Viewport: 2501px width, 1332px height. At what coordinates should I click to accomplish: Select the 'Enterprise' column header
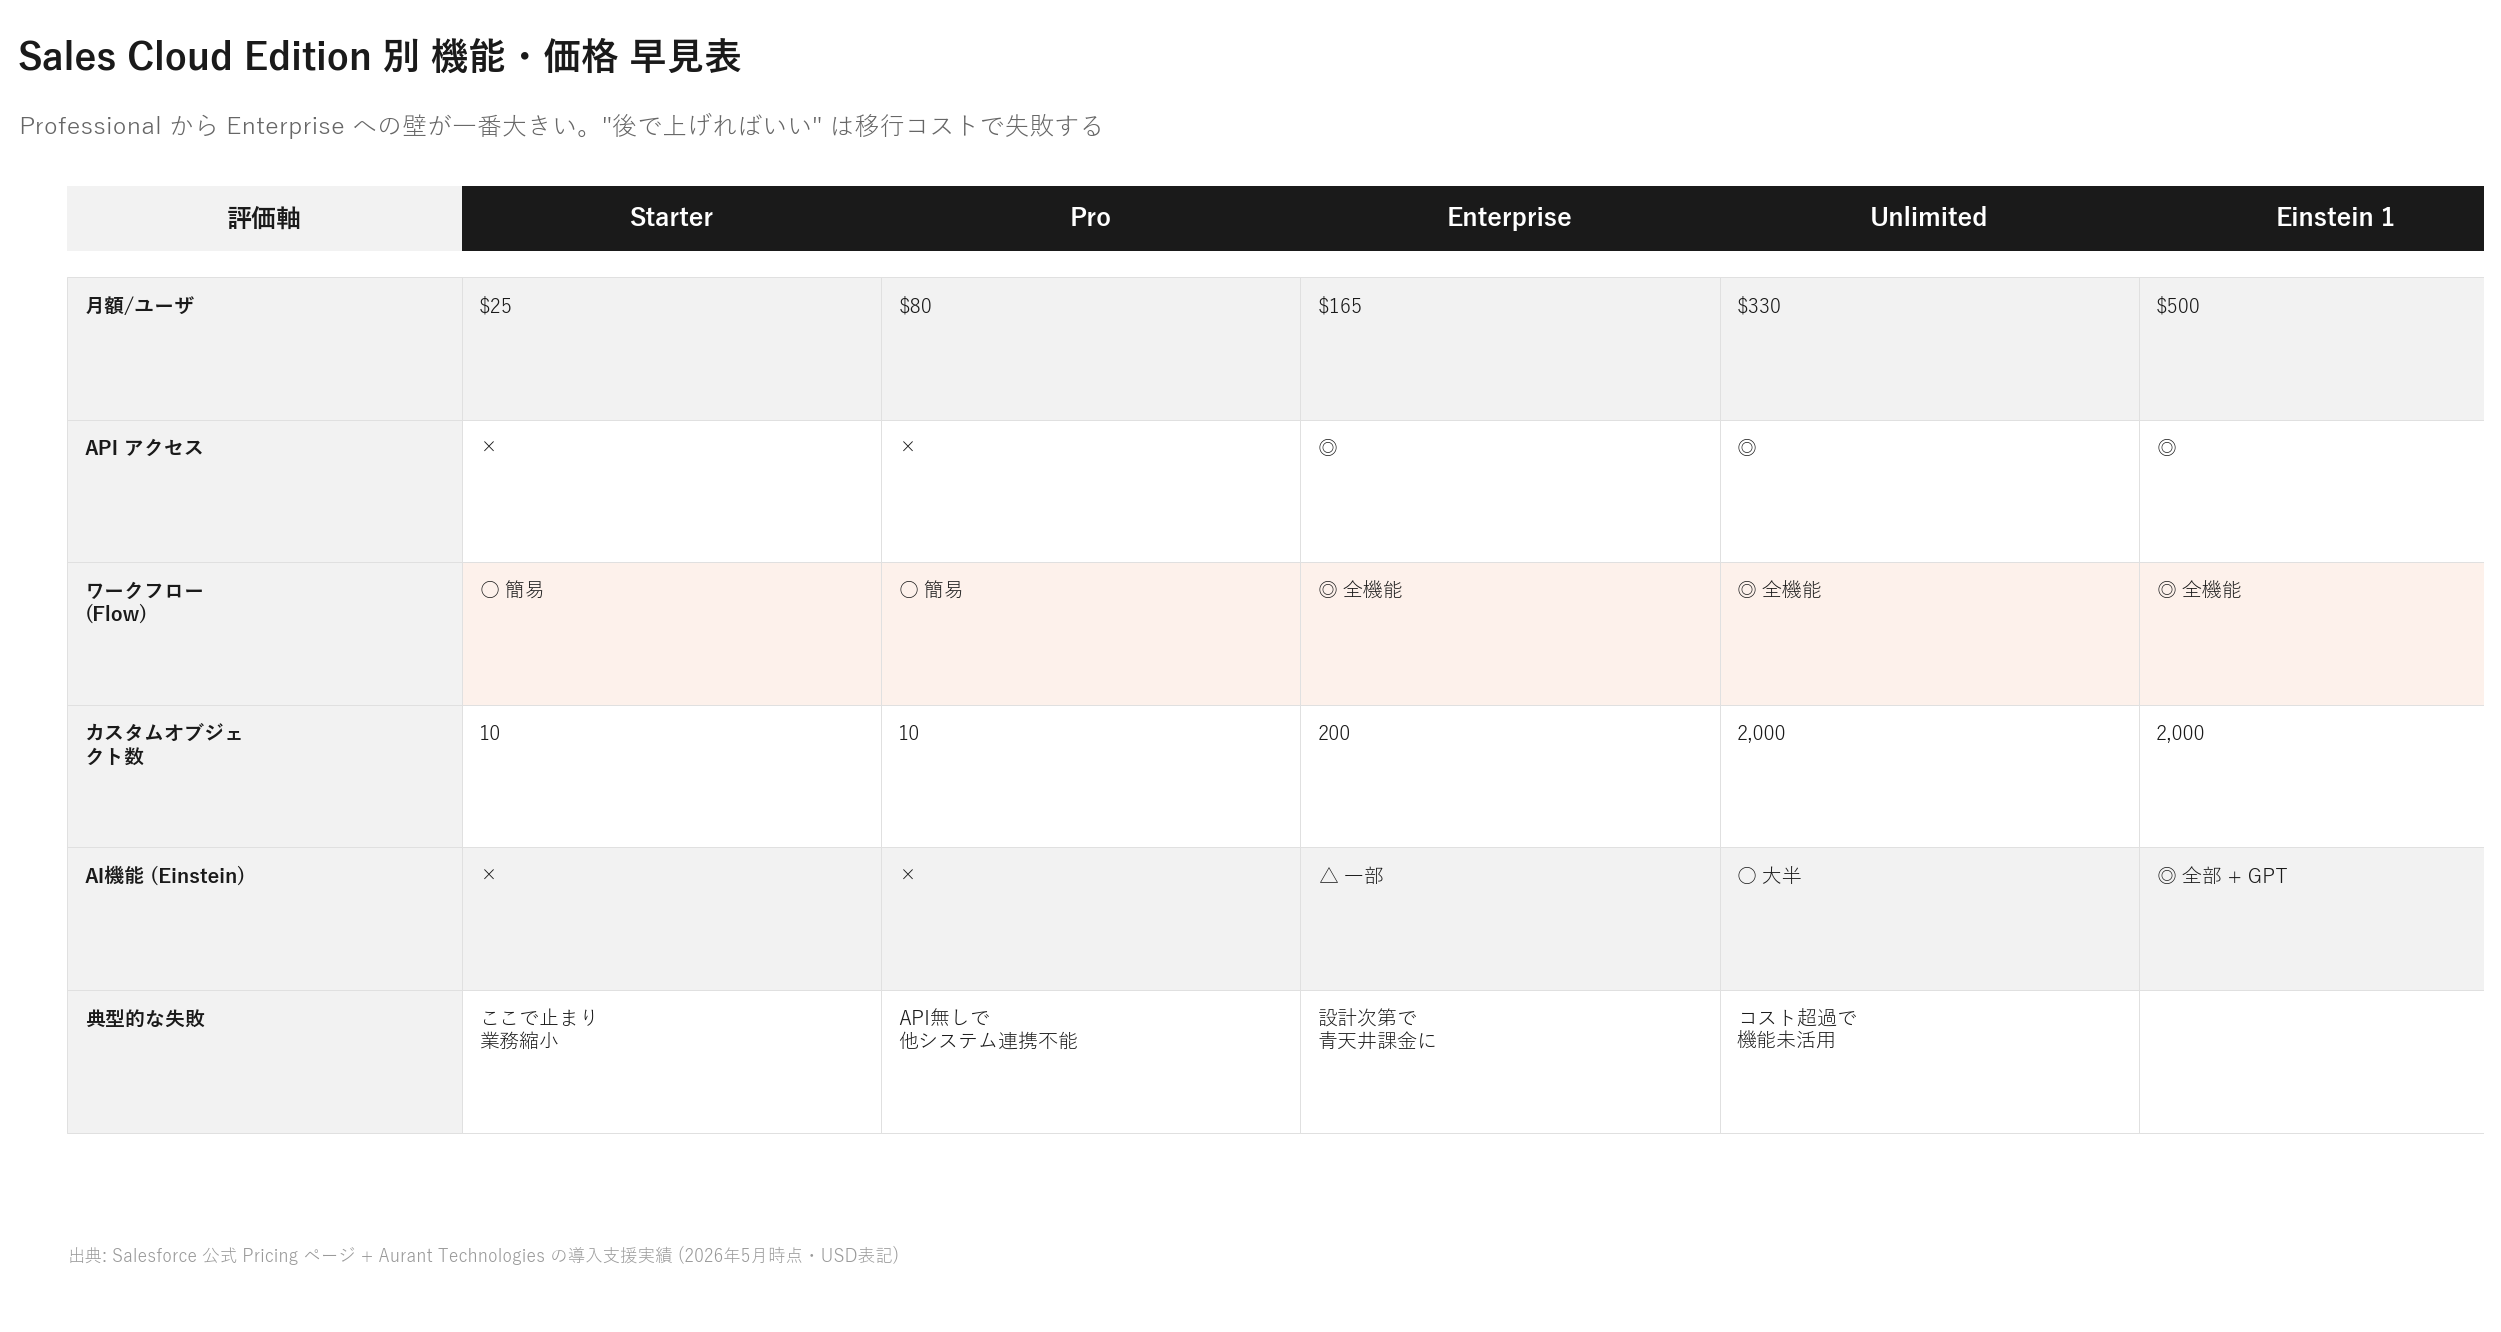point(1509,218)
